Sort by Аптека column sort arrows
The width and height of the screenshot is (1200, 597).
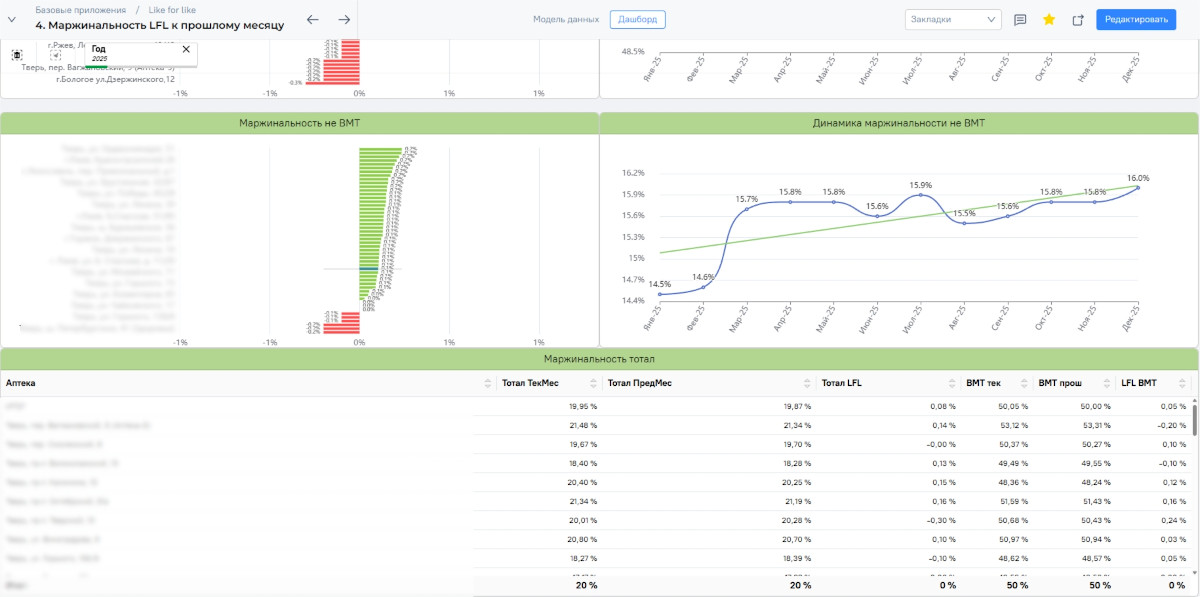[x=488, y=384]
